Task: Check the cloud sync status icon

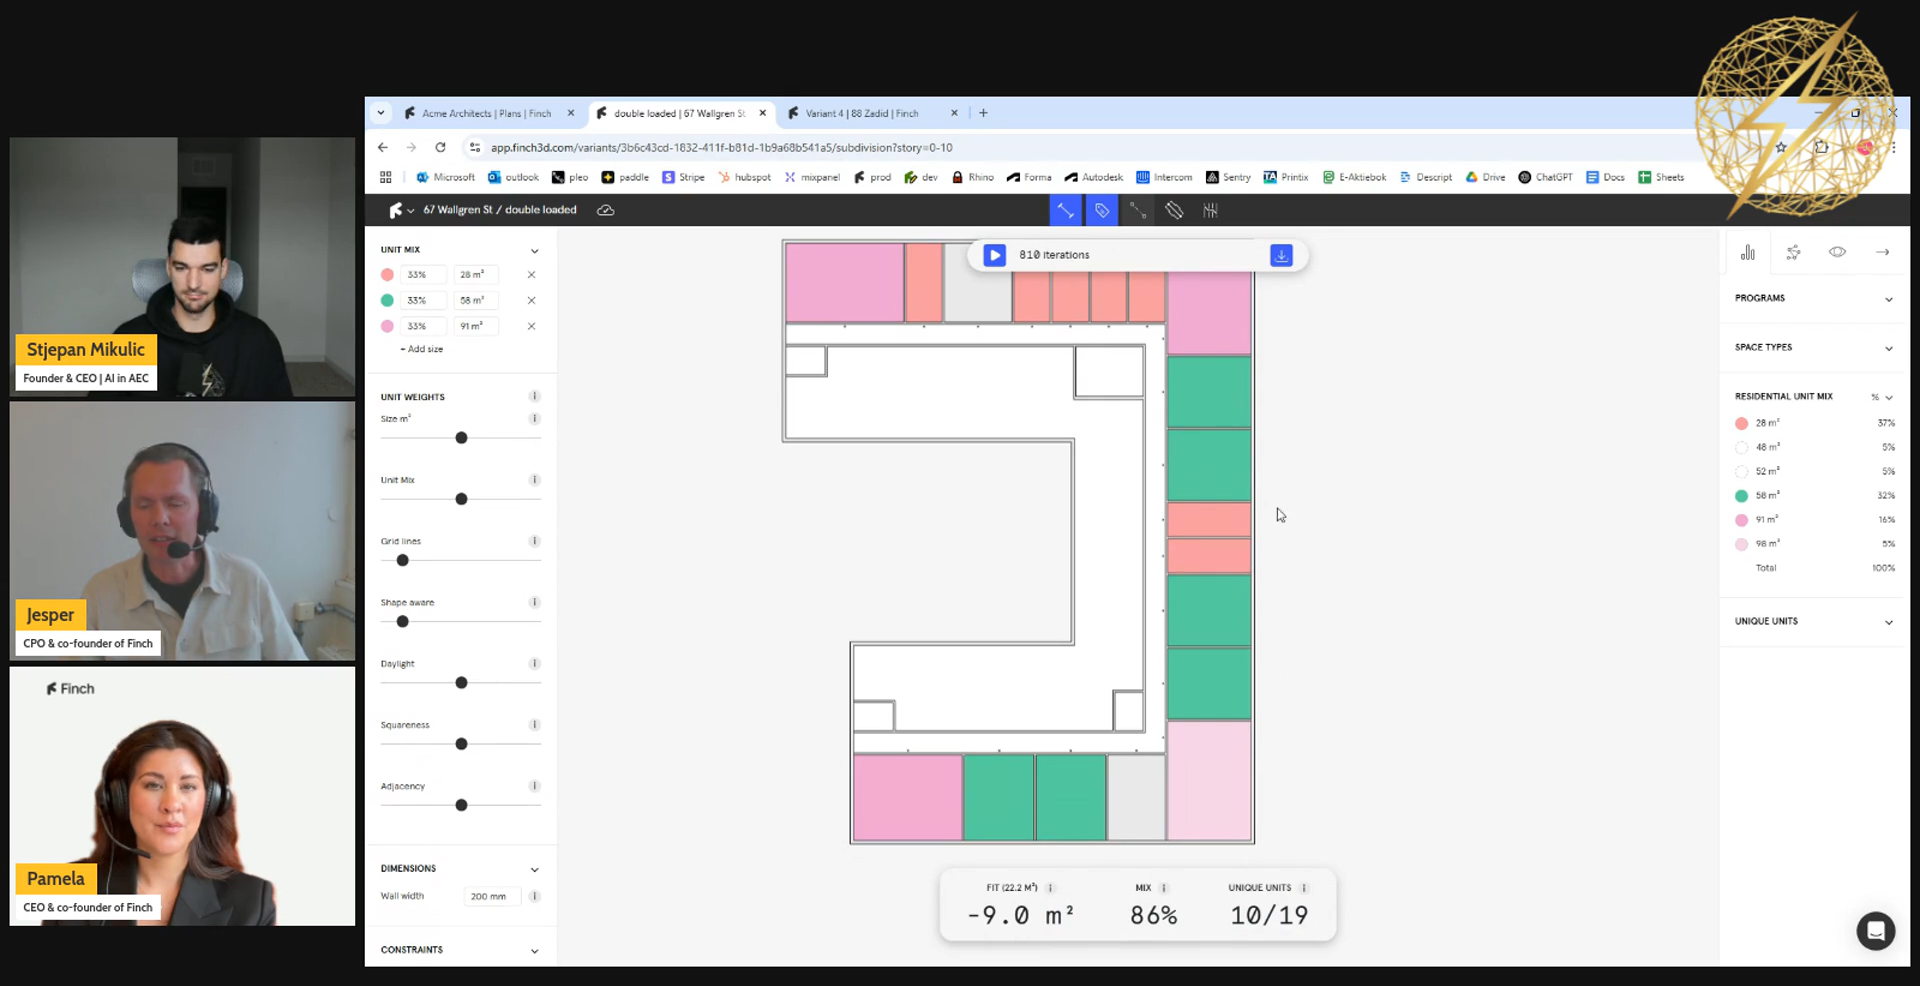Action: tap(605, 210)
